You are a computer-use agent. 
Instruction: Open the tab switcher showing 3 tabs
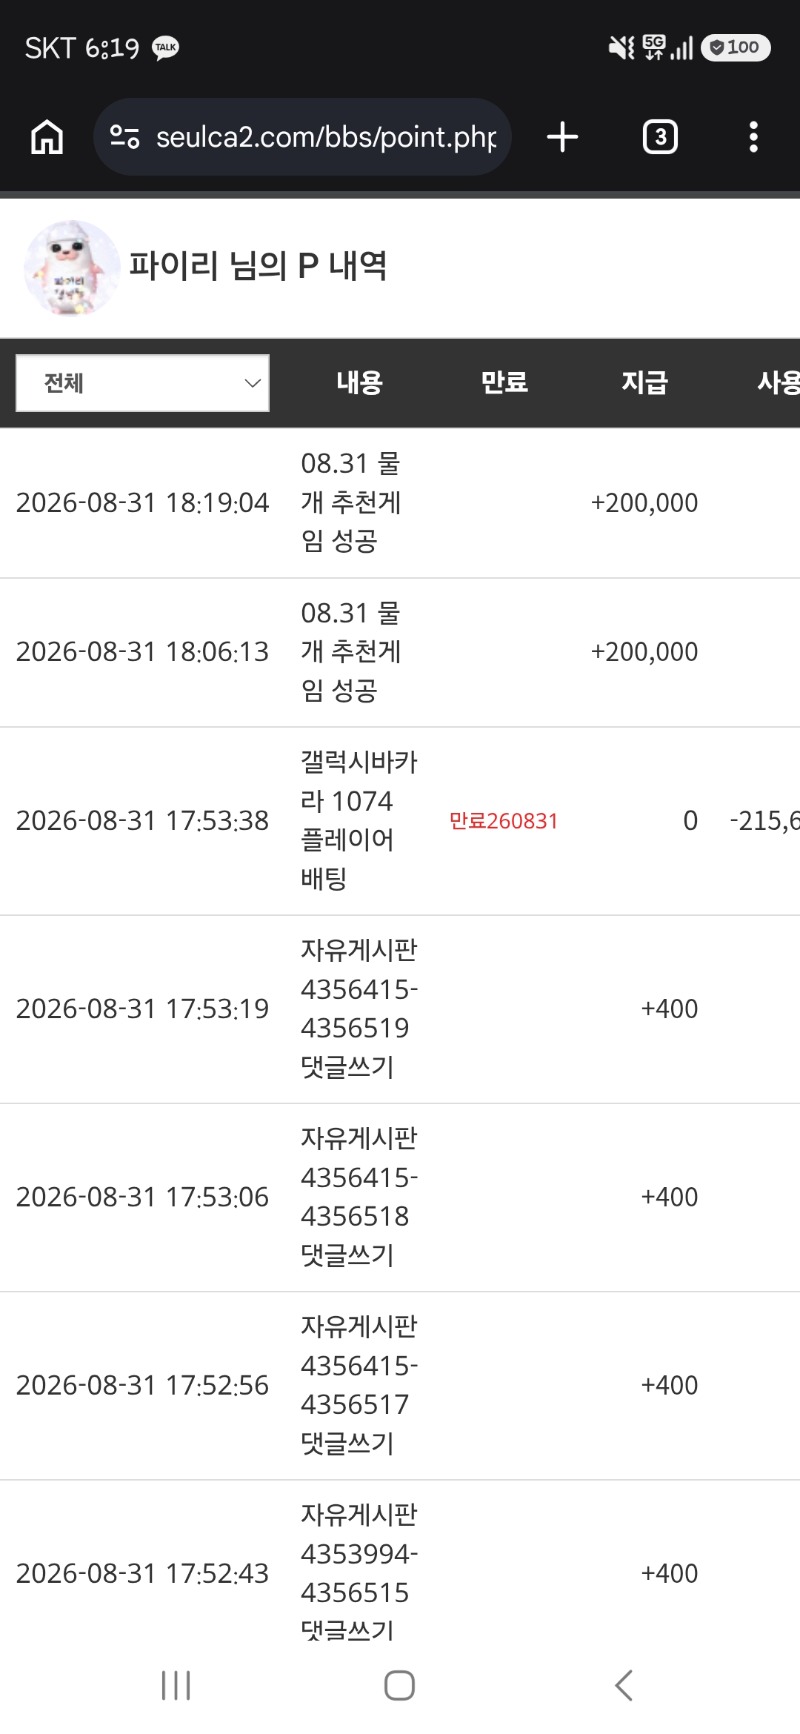click(660, 137)
